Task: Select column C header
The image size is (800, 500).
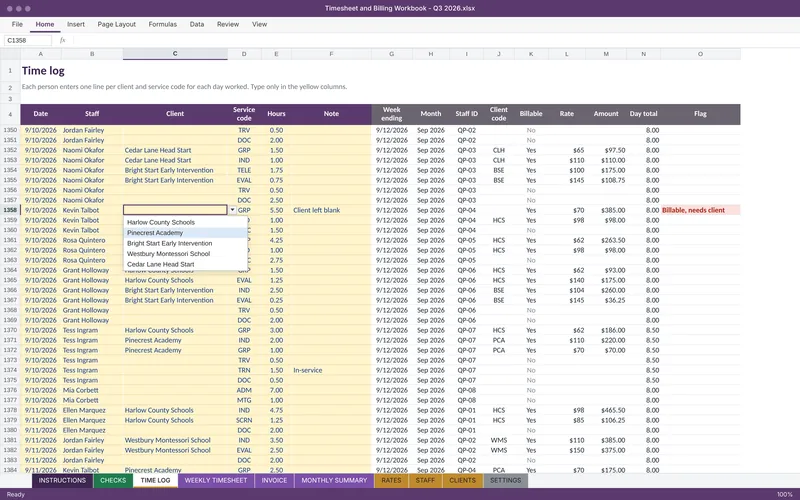Action: [175, 54]
